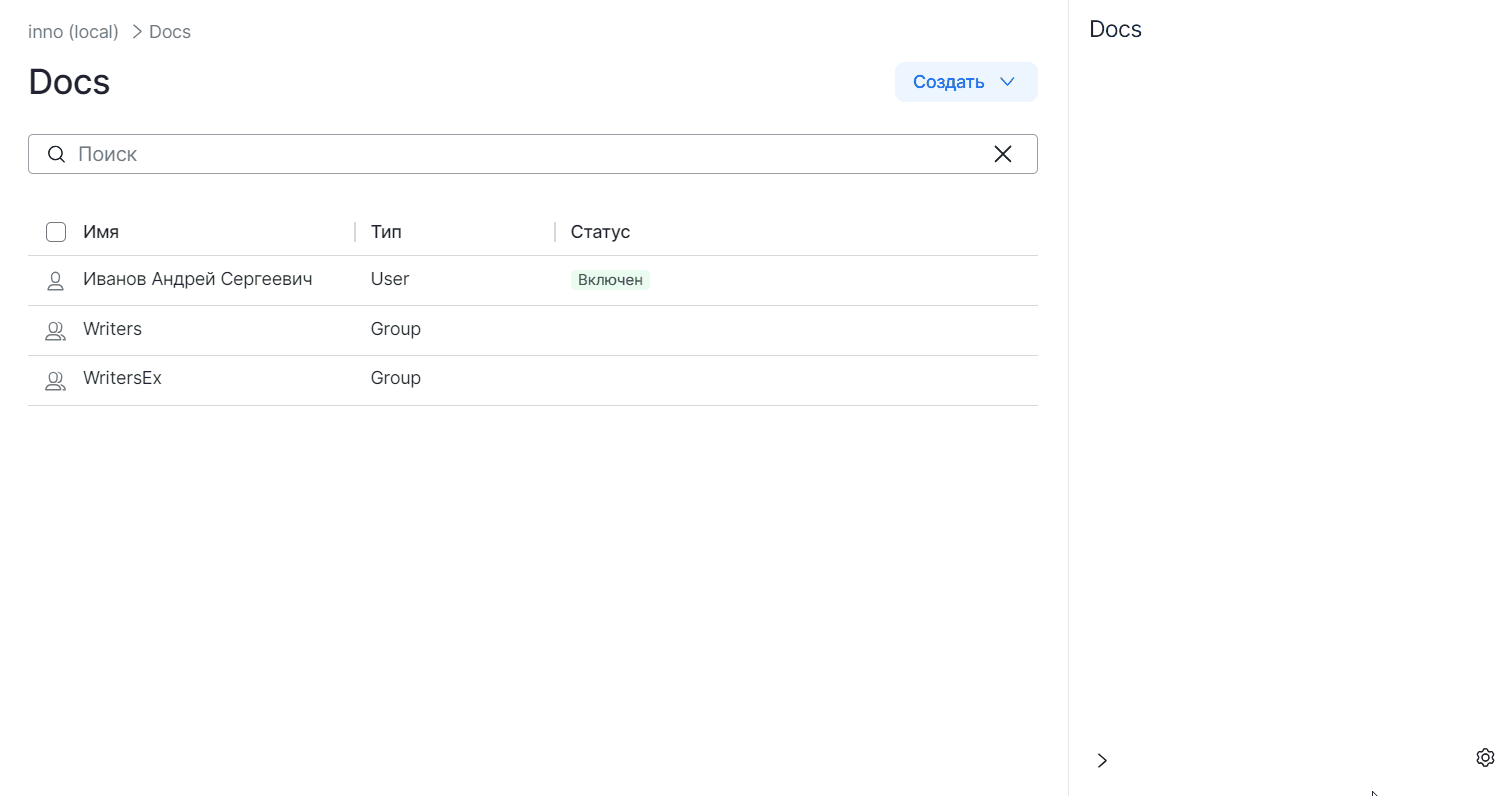Viewport: 1505px width, 796px height.
Task: Toggle the select-all checkbox in the table header
Action: (56, 232)
